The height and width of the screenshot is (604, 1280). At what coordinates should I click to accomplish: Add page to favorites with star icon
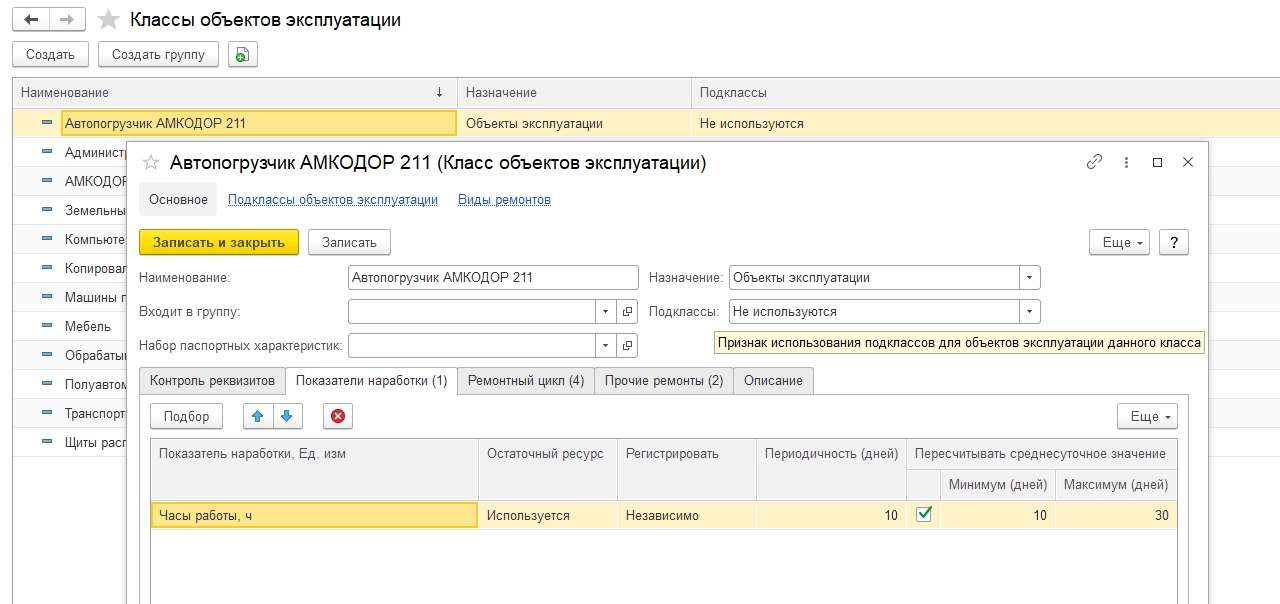click(x=109, y=20)
